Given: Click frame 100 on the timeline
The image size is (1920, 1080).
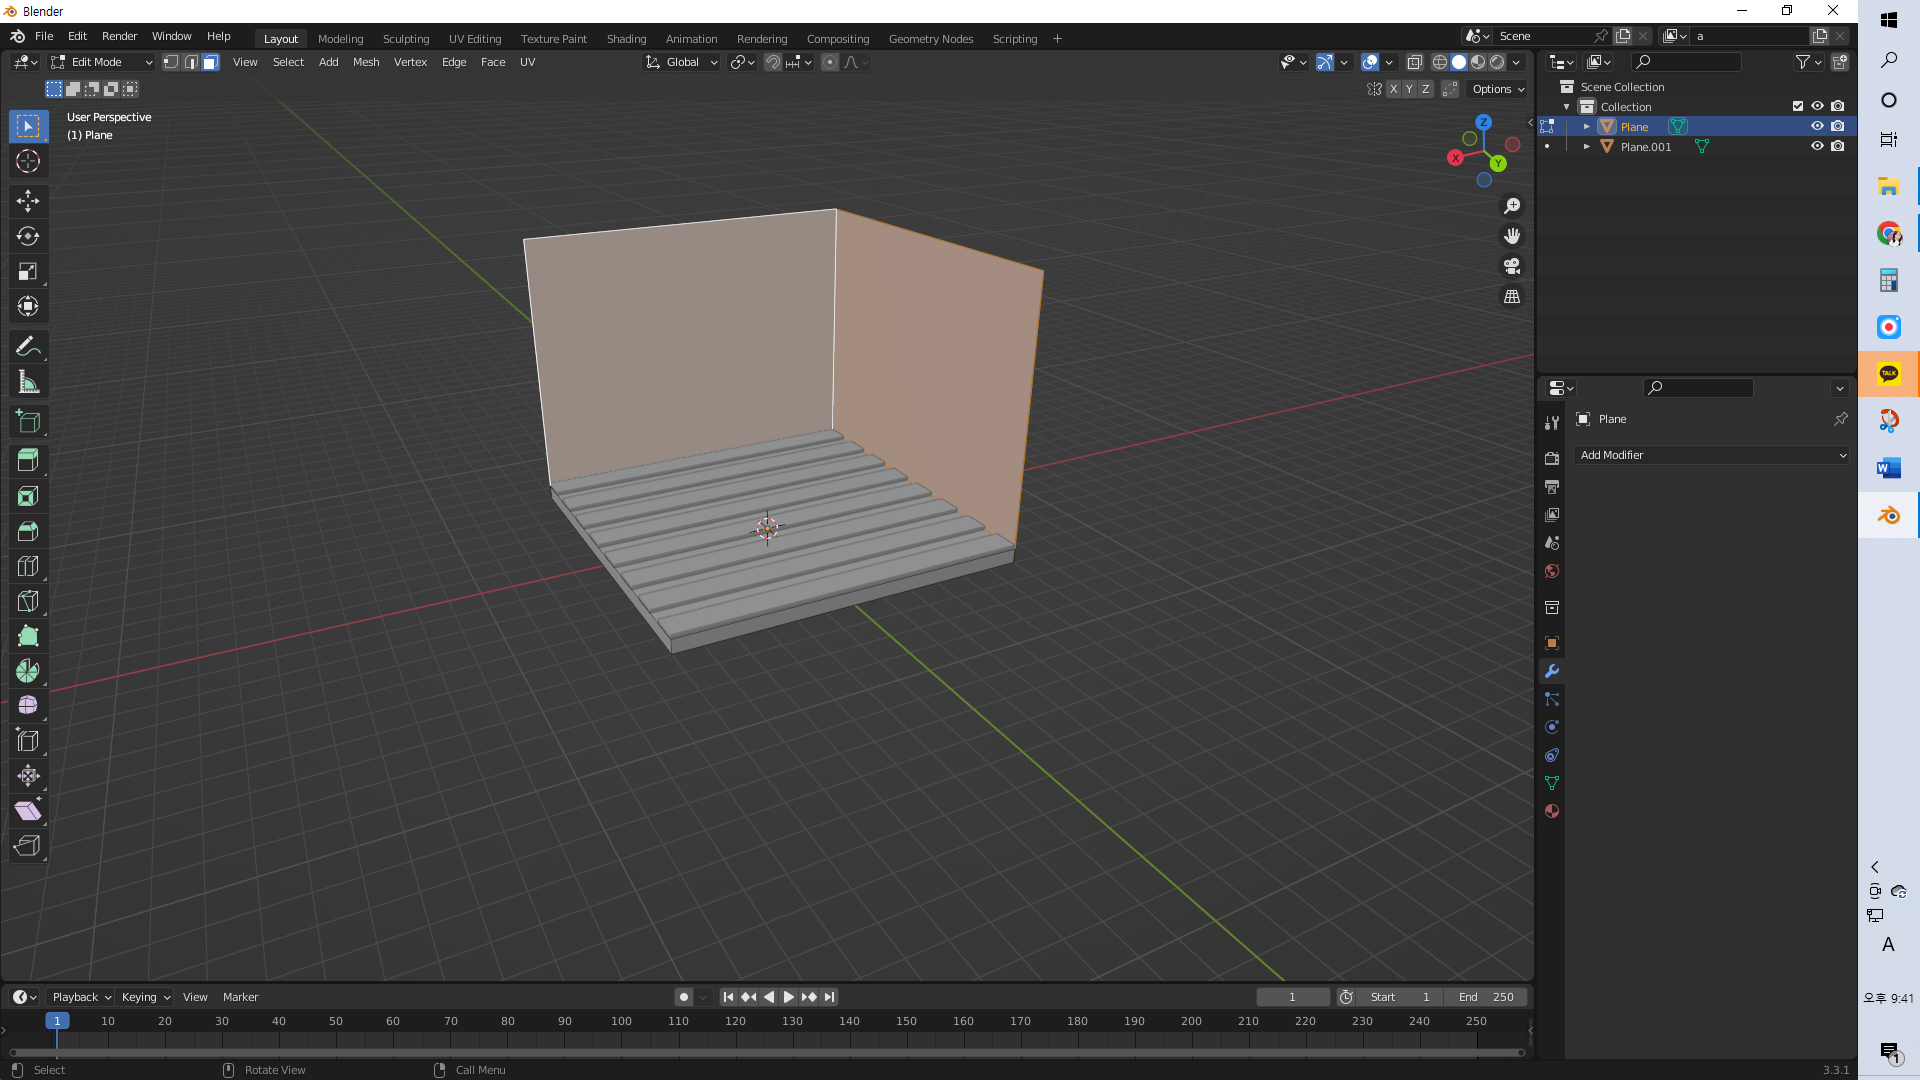Looking at the screenshot, I should pyautogui.click(x=621, y=1022).
